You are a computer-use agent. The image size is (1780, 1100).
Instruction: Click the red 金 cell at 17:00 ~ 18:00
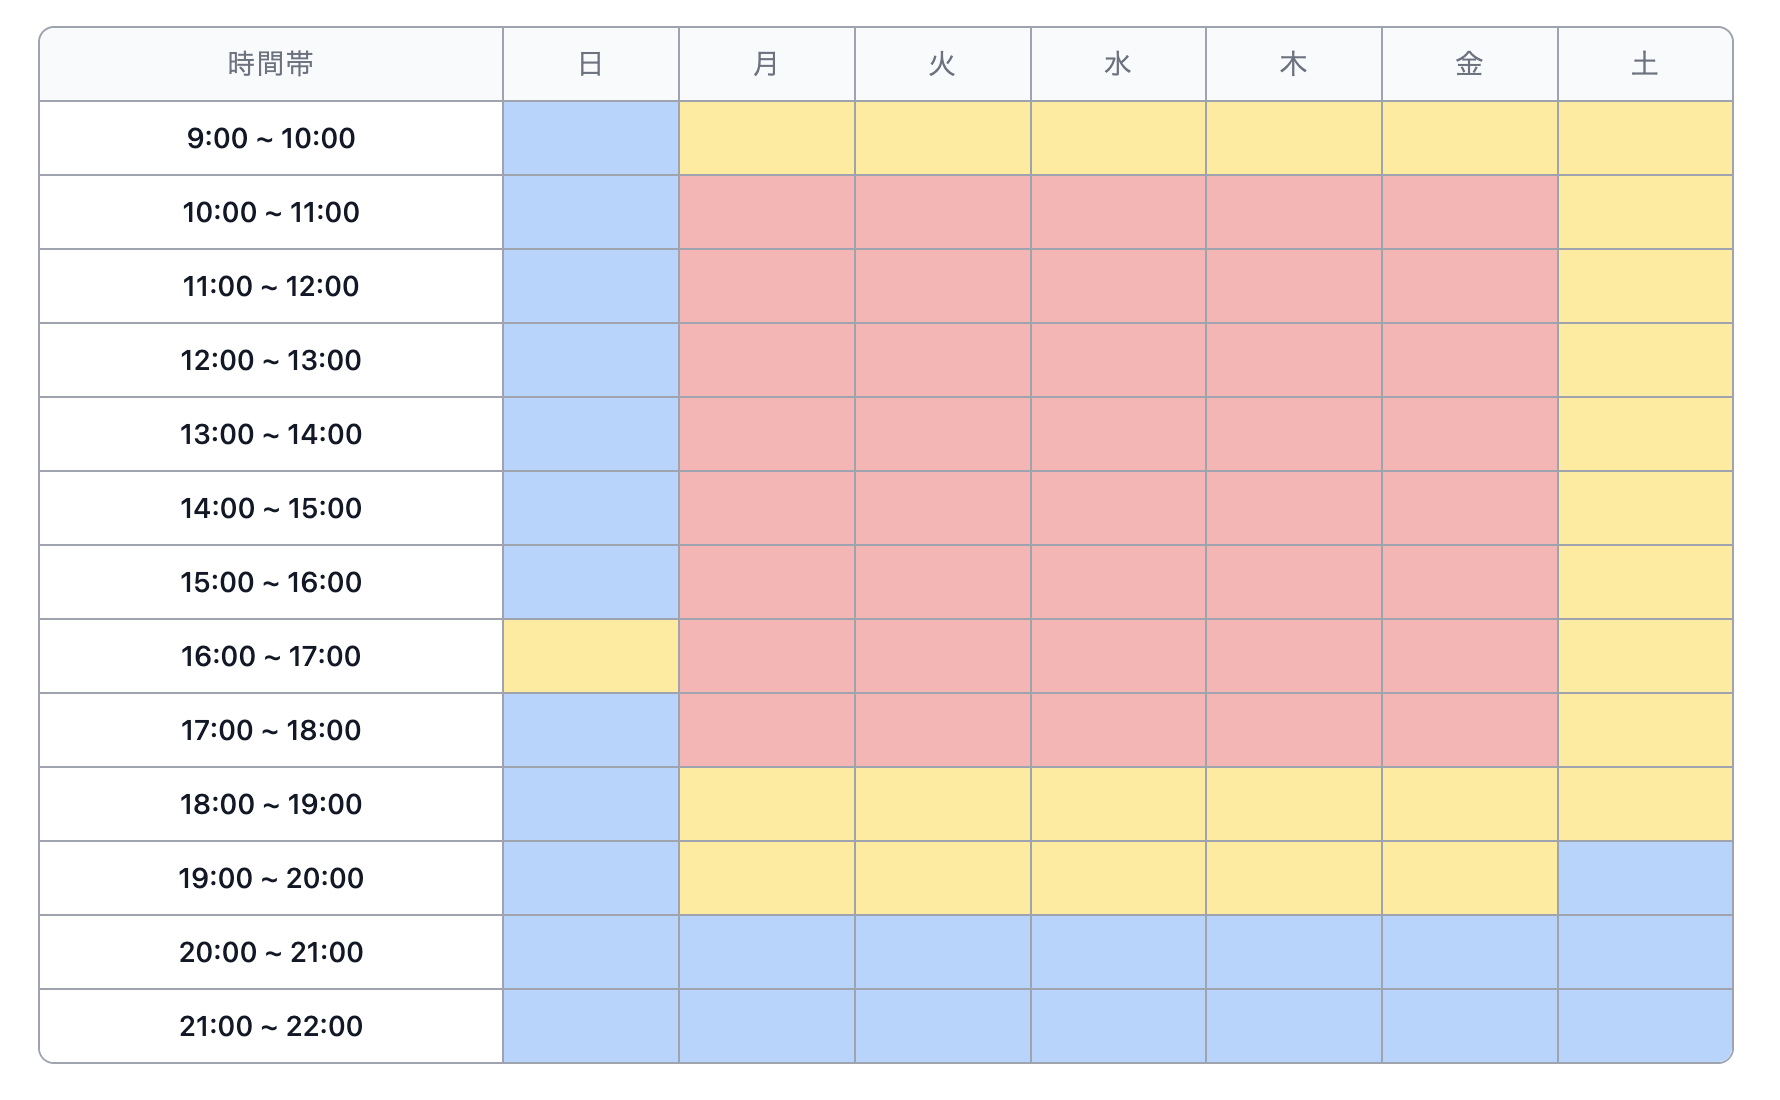(x=1469, y=730)
